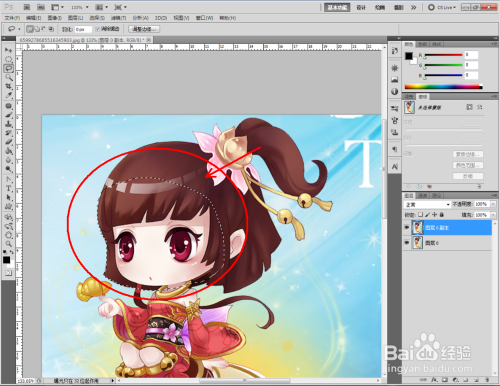Select the History Brush tool

pos(8,133)
